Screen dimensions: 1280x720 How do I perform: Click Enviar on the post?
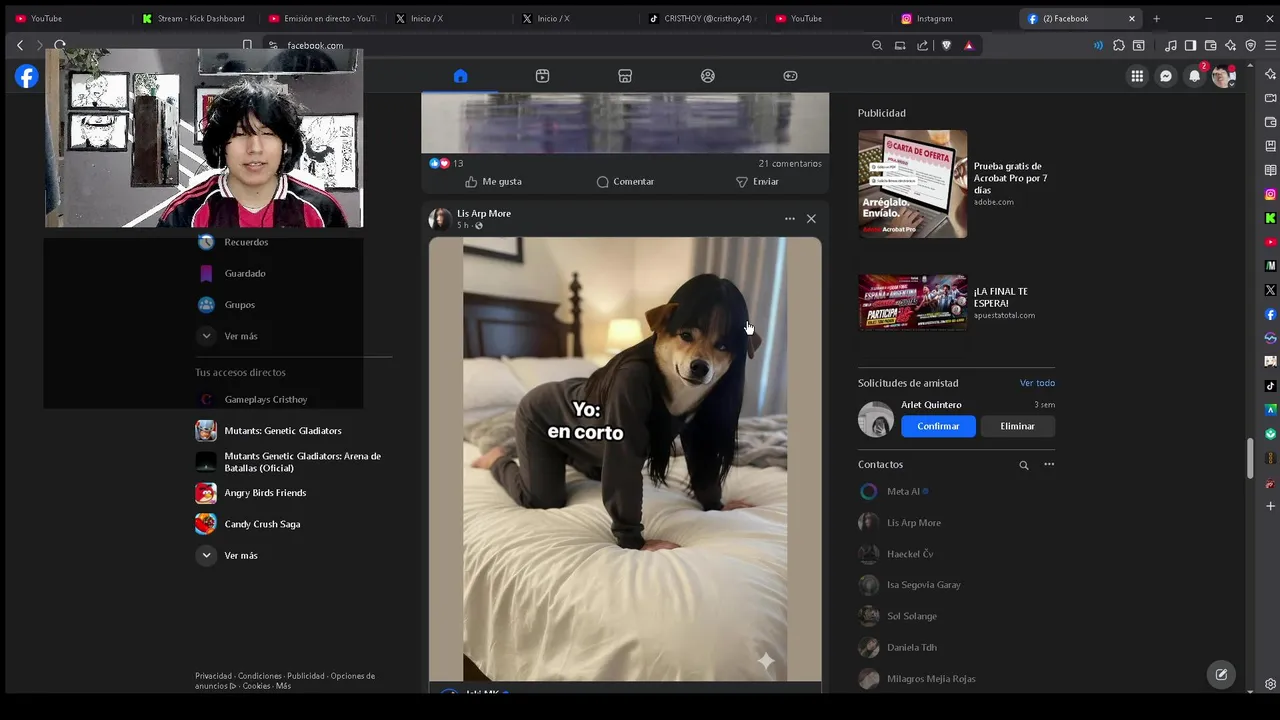click(757, 182)
